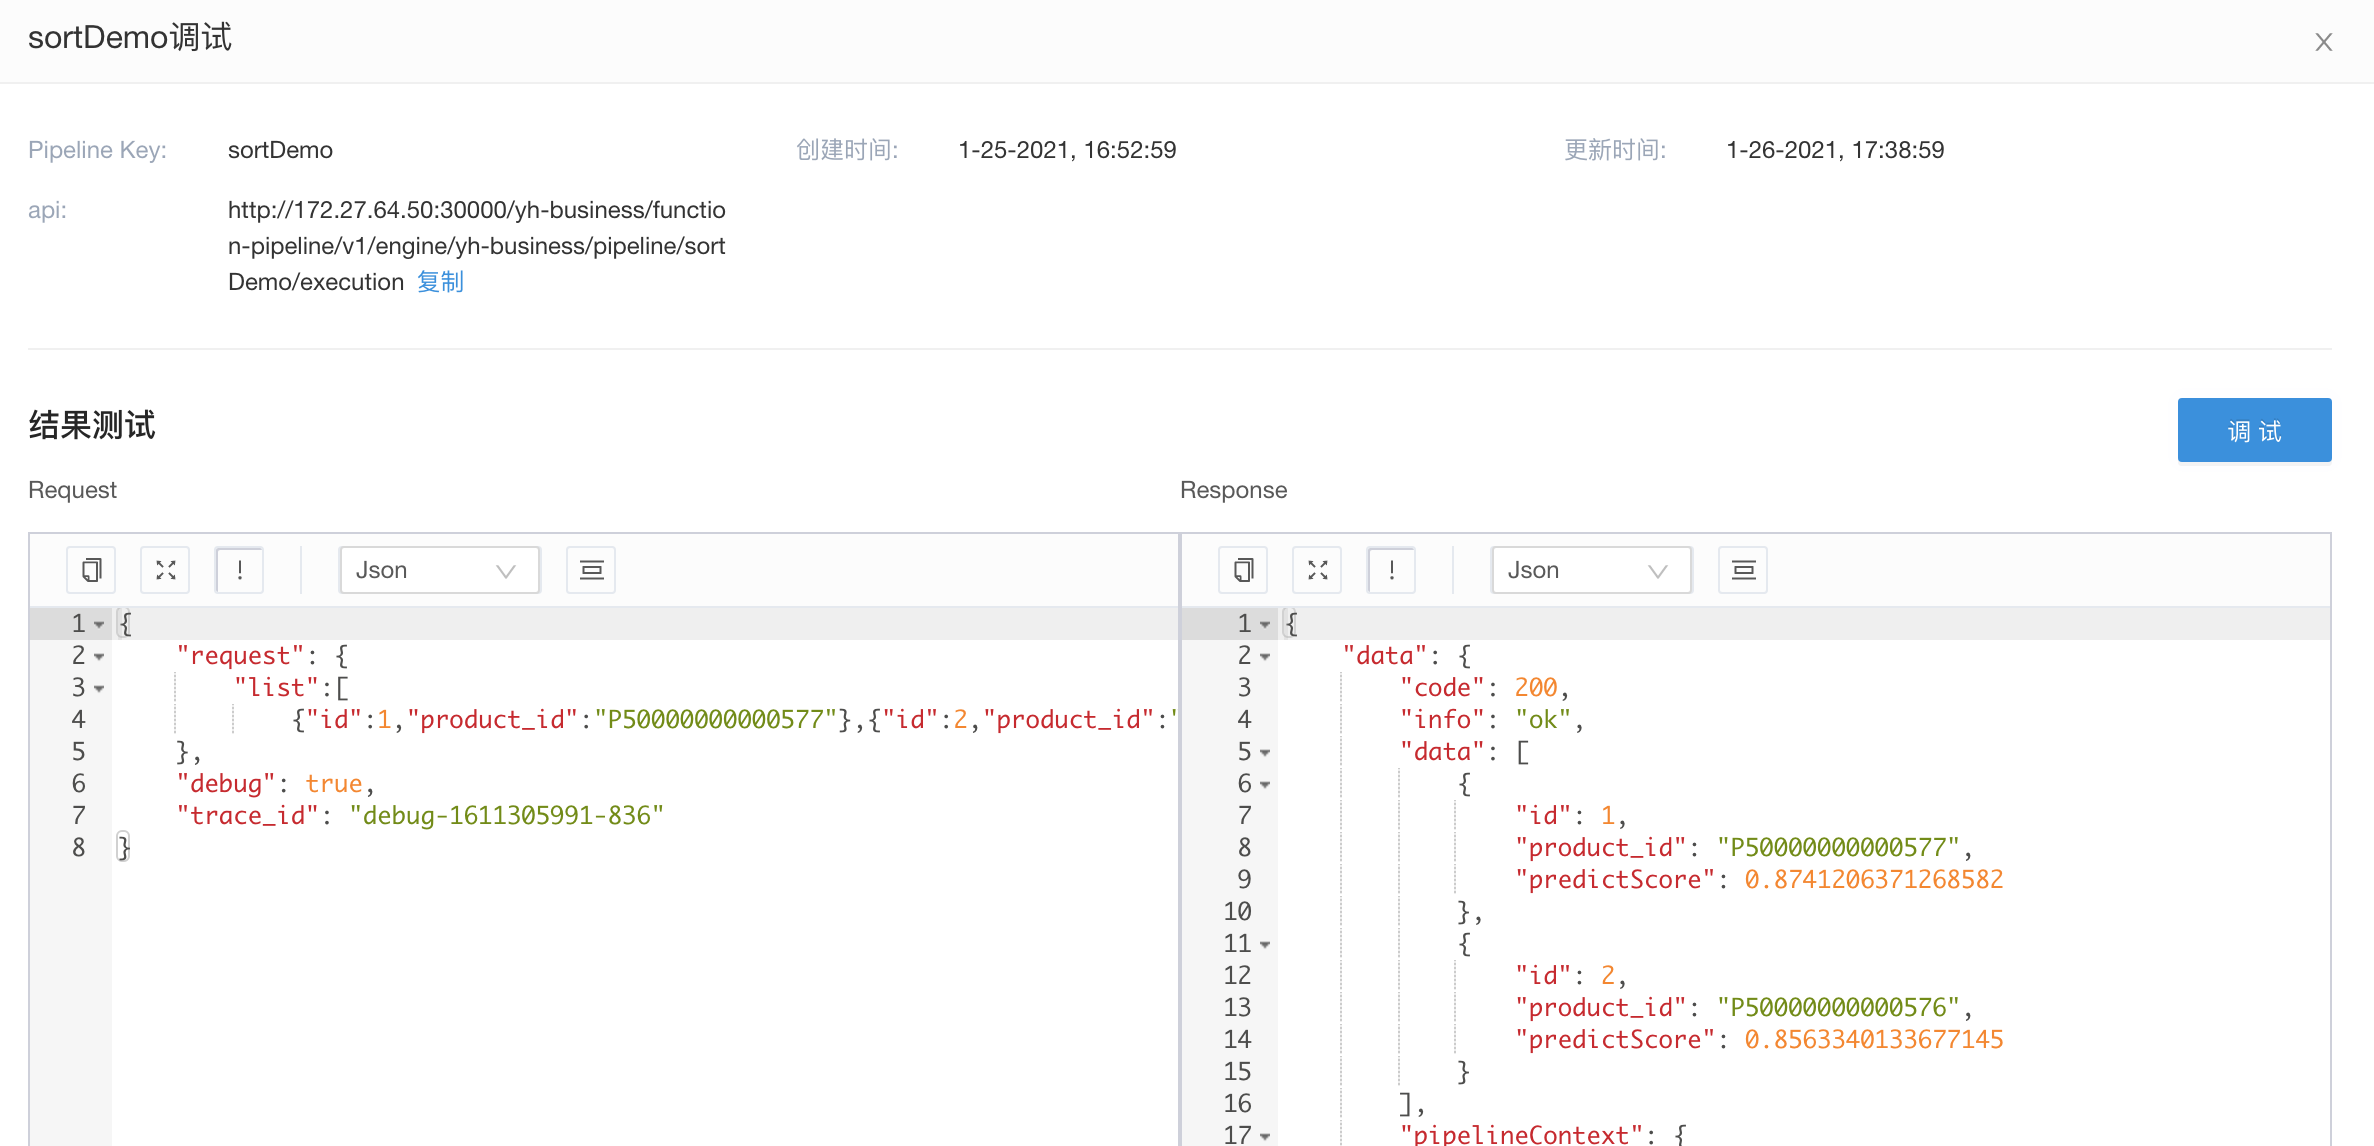Click the creation time 1-25-2021, 16:52:59

coord(1067,150)
